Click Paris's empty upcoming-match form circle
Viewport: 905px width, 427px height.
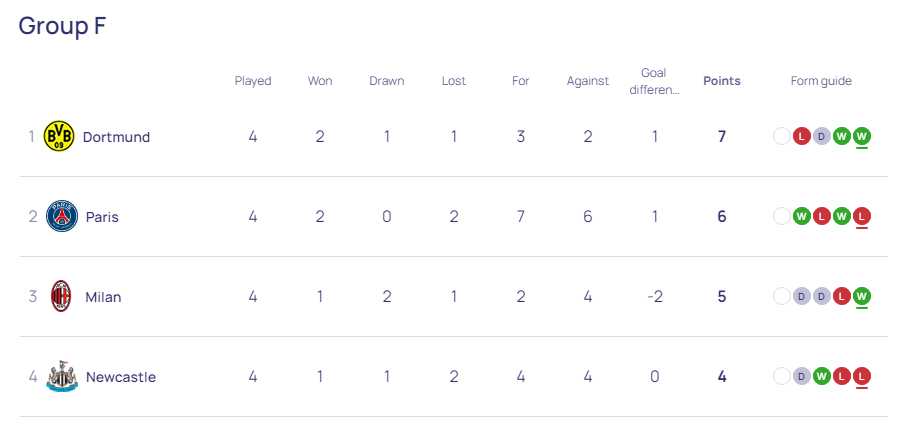coord(781,217)
